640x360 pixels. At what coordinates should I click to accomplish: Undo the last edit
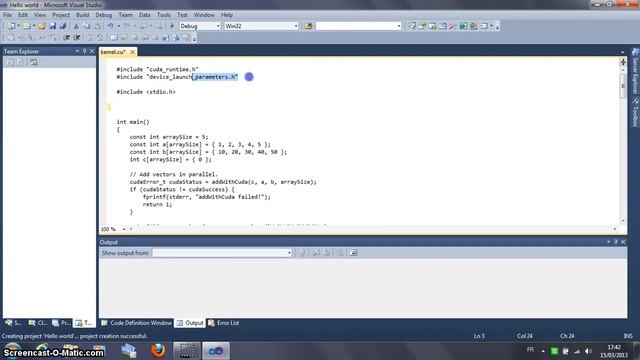[x=110, y=26]
